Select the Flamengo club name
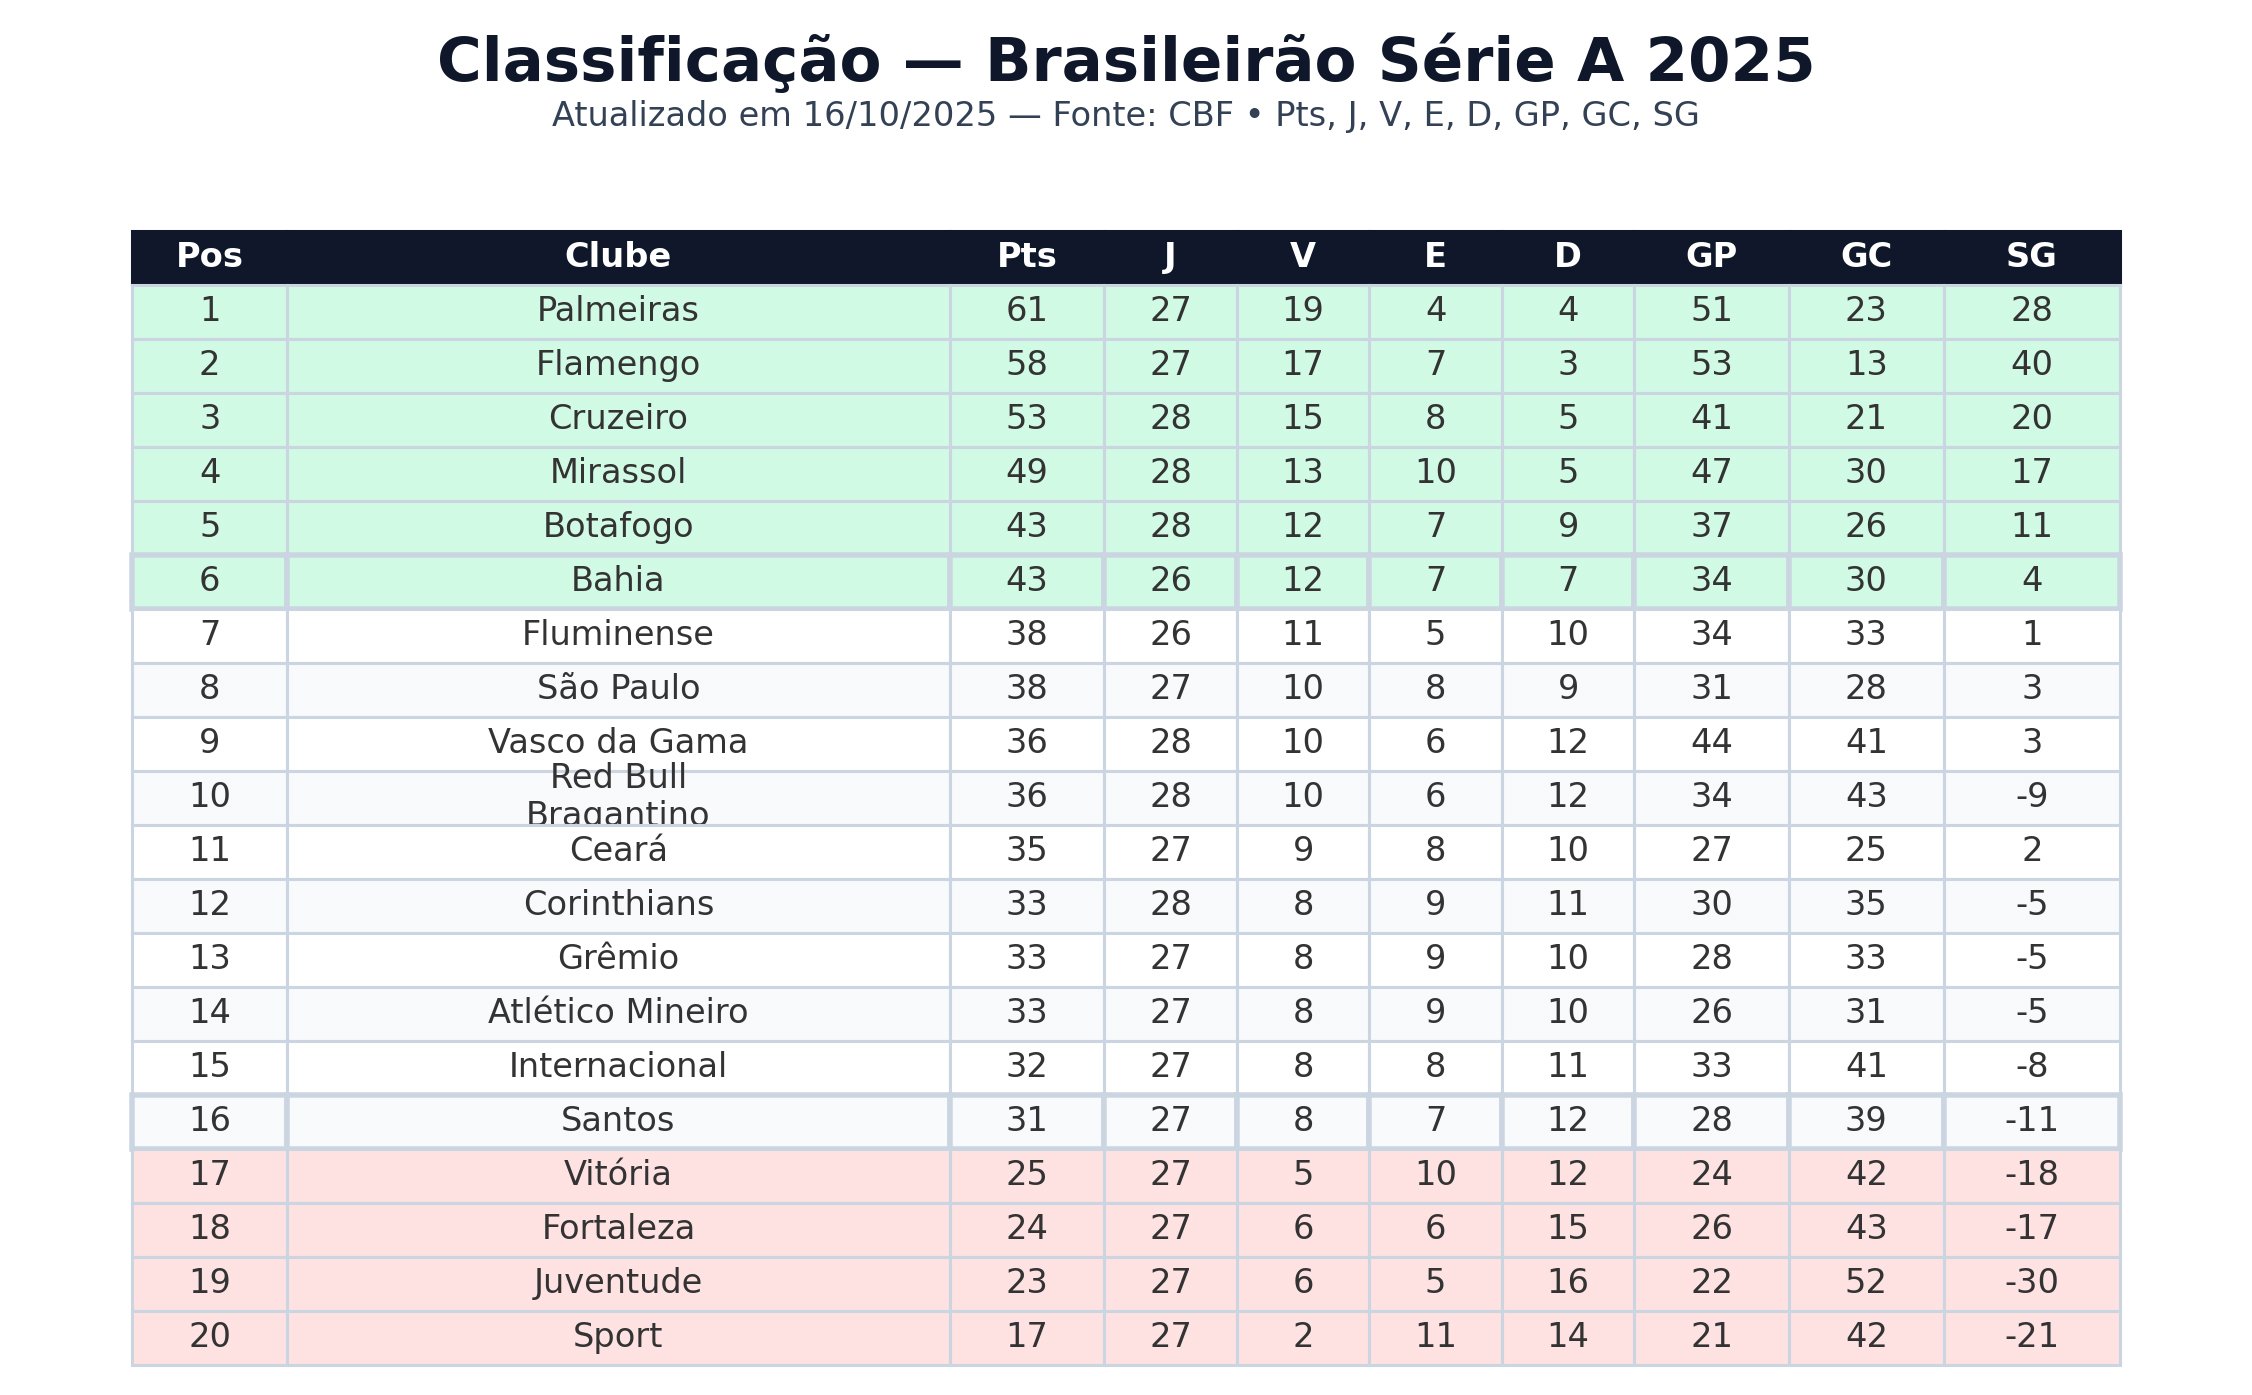Image resolution: width=2252 pixels, height=1395 pixels. [617, 365]
